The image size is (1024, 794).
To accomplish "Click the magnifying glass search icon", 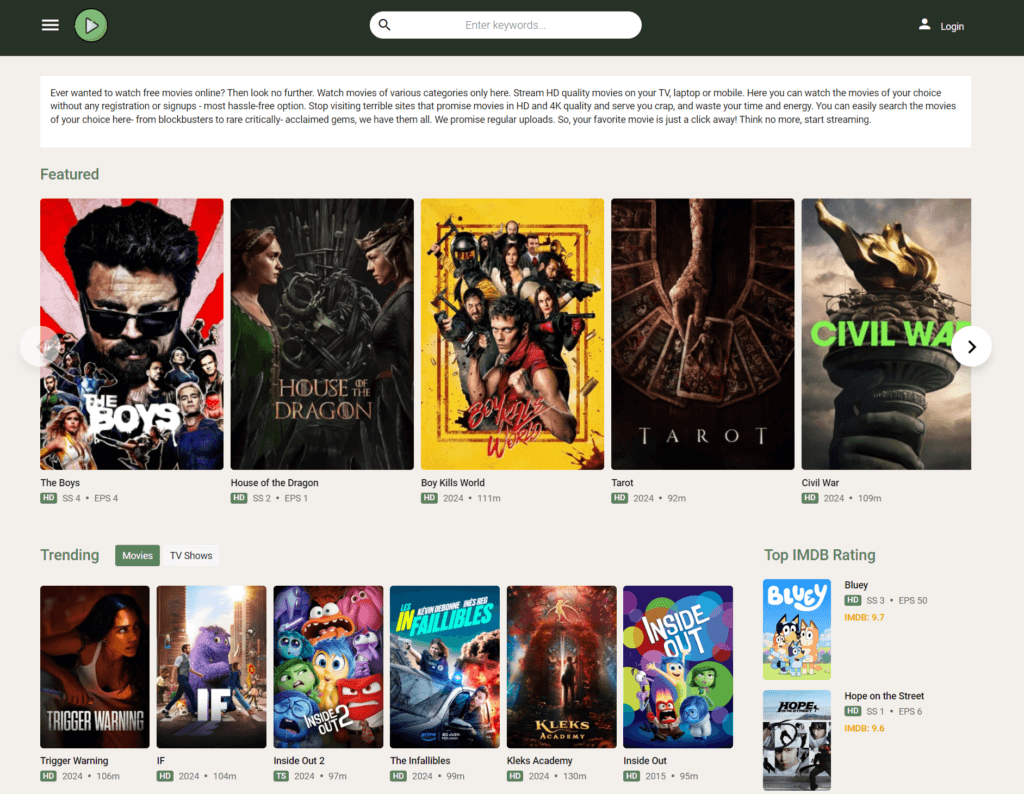I will tap(385, 25).
